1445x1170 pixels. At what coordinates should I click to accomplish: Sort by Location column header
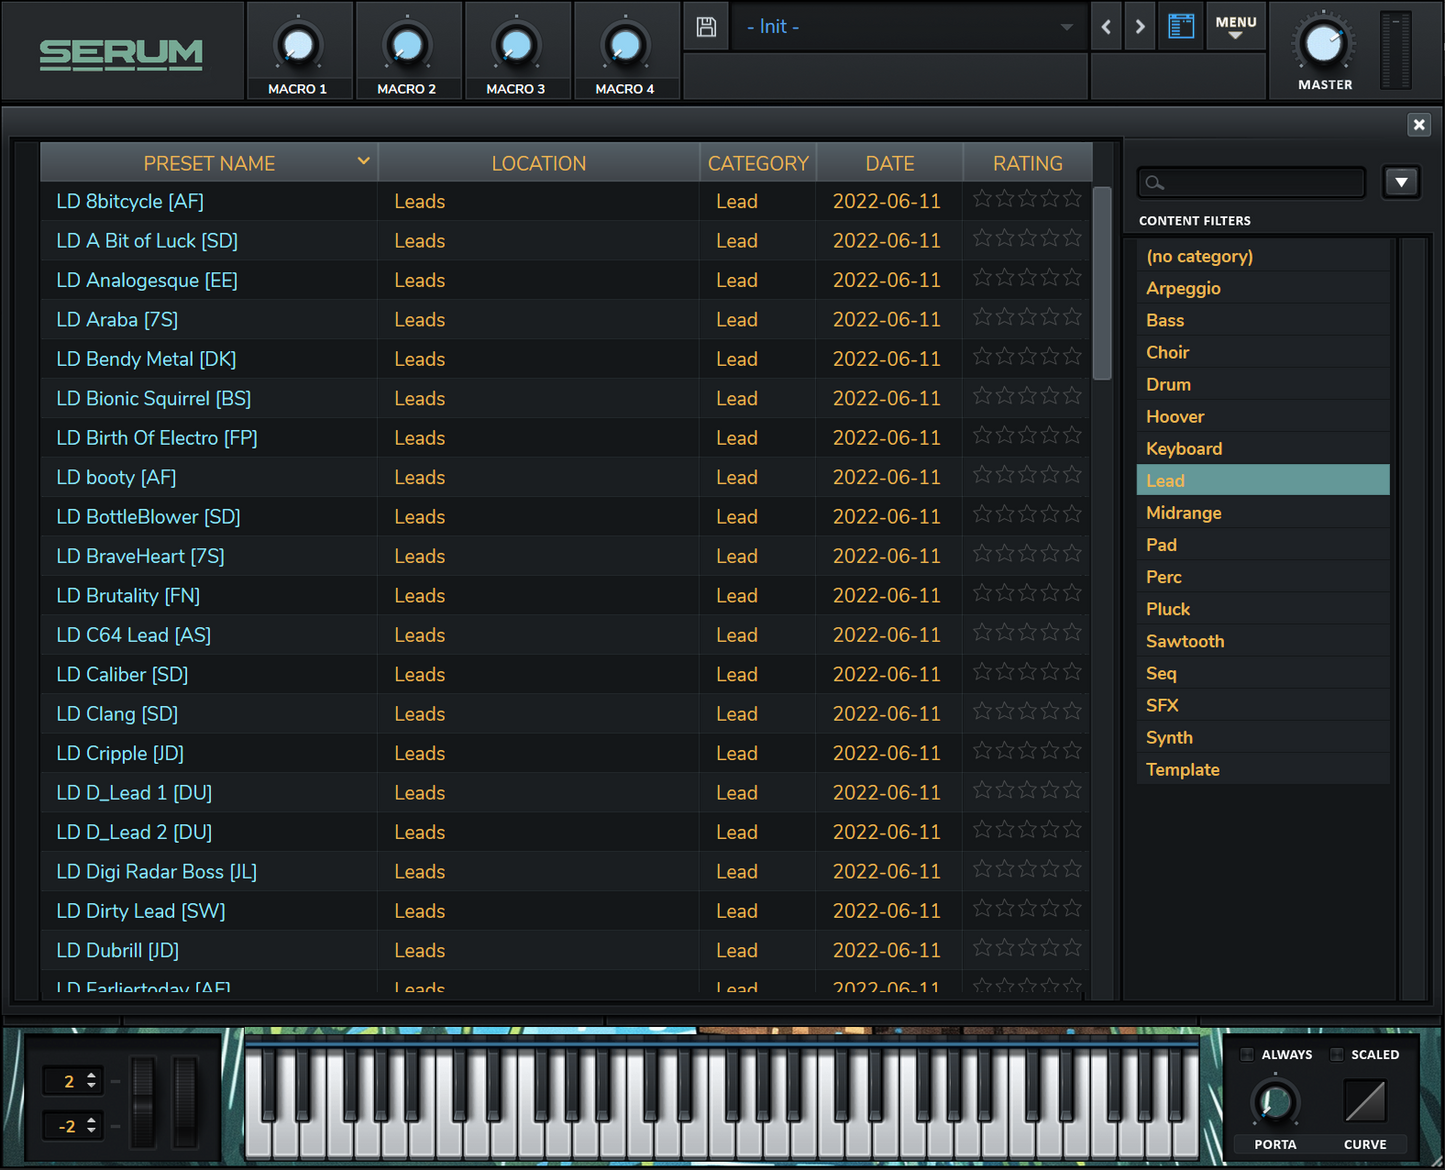(539, 163)
